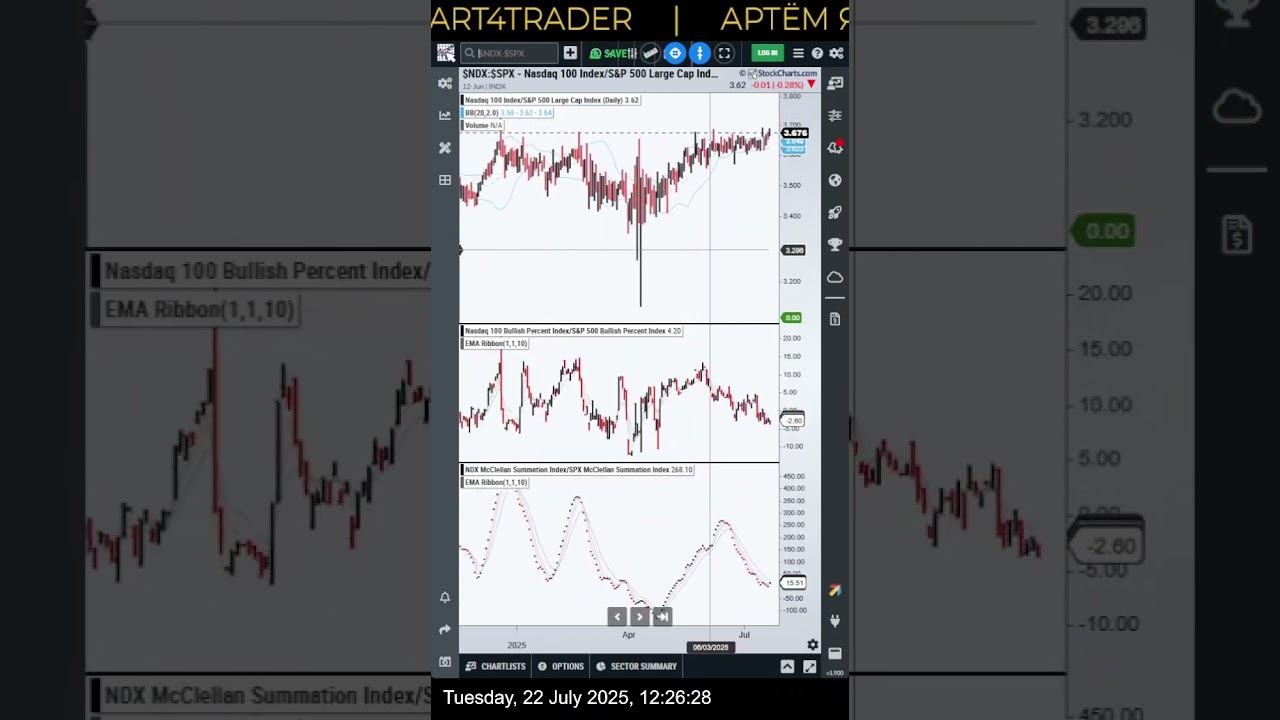Viewport: 1280px width, 720px height.
Task: Click the StockCharts ACP logo icon
Action: coord(445,53)
